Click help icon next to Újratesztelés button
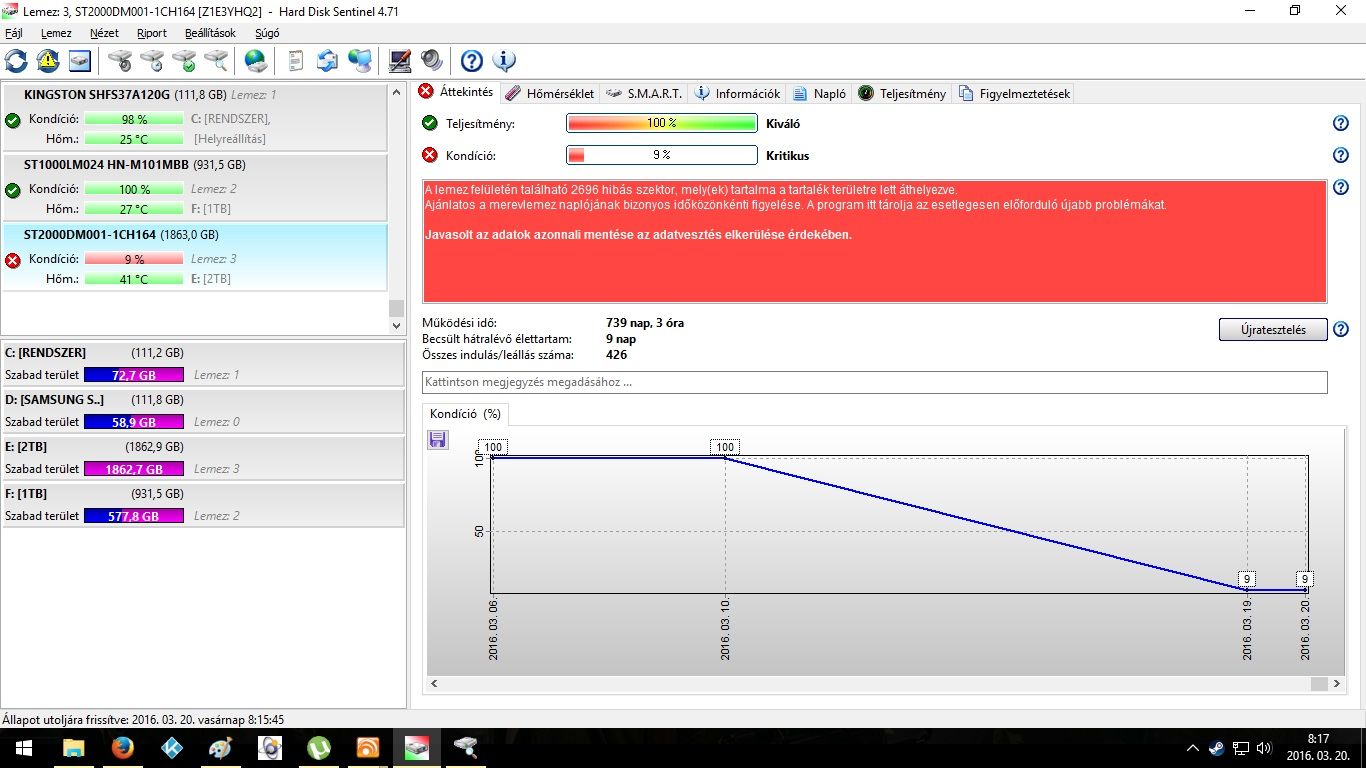 [x=1341, y=330]
